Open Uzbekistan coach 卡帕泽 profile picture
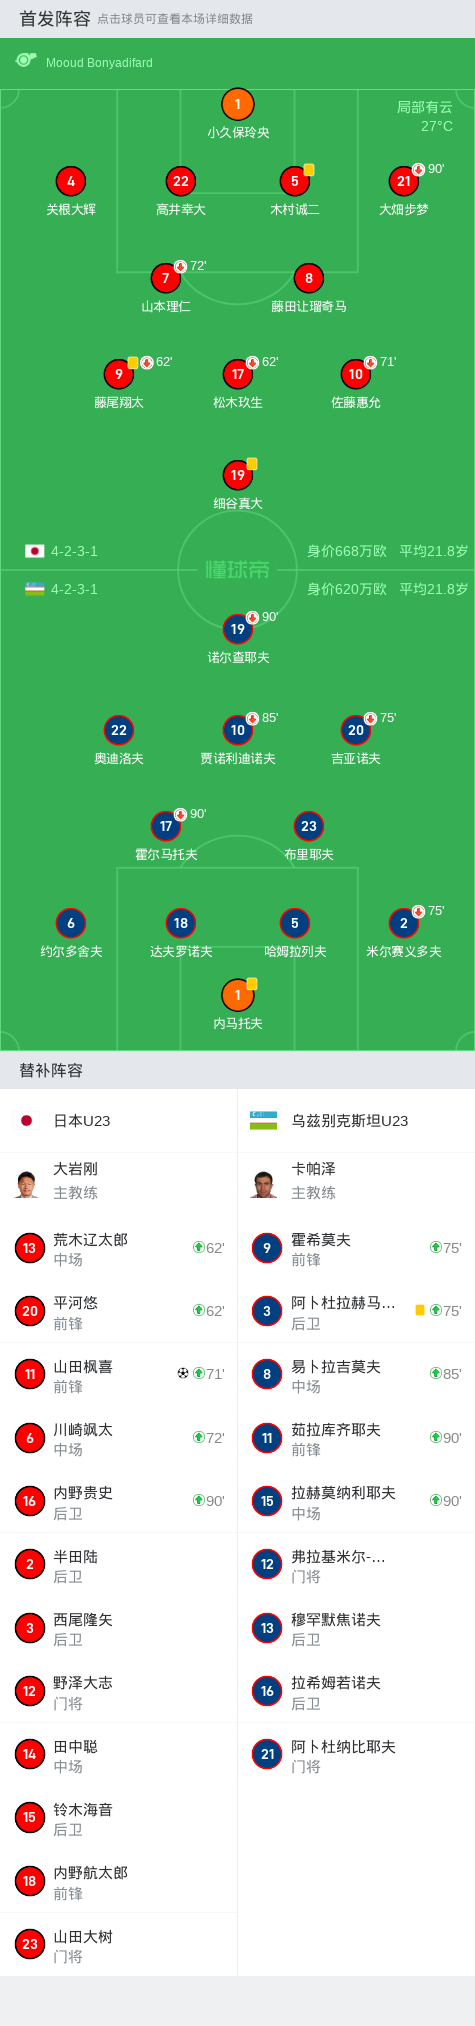Viewport: 475px width, 2026px height. (265, 1183)
